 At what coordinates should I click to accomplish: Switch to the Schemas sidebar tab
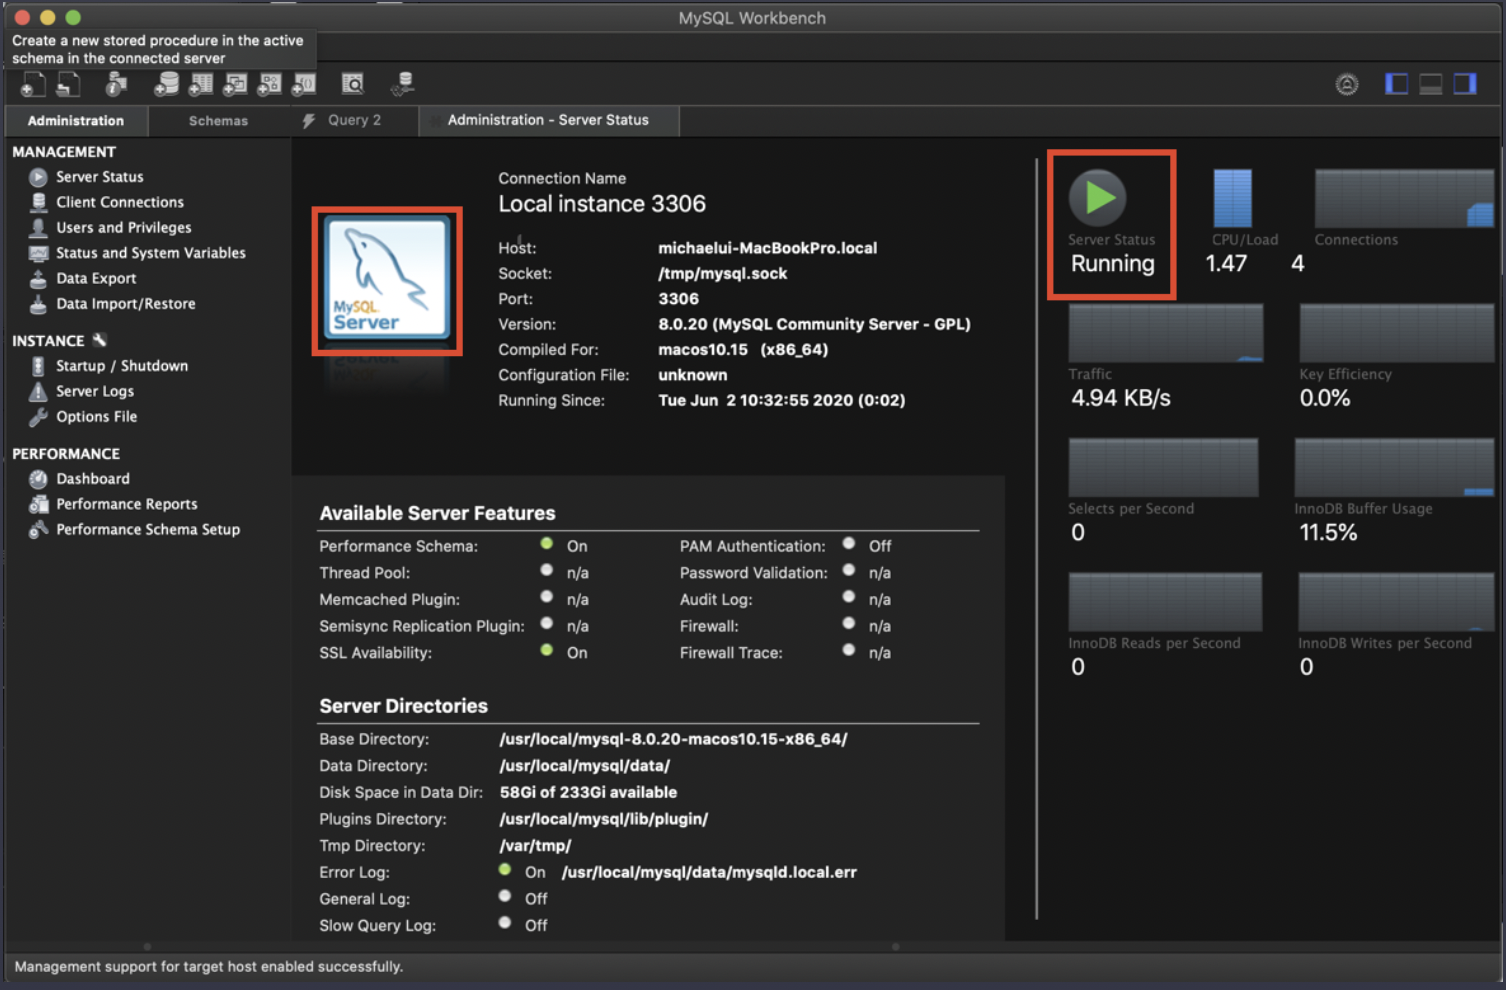[x=218, y=121]
